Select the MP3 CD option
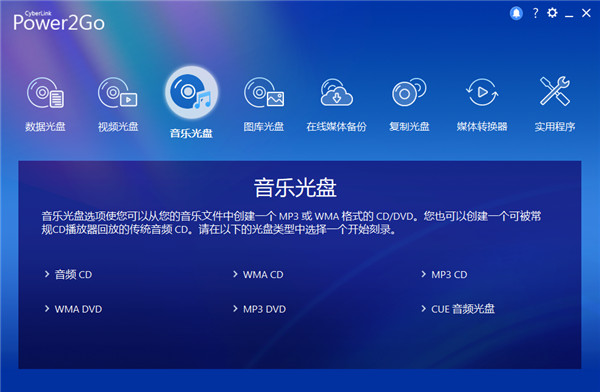The image size is (600, 392). point(449,274)
